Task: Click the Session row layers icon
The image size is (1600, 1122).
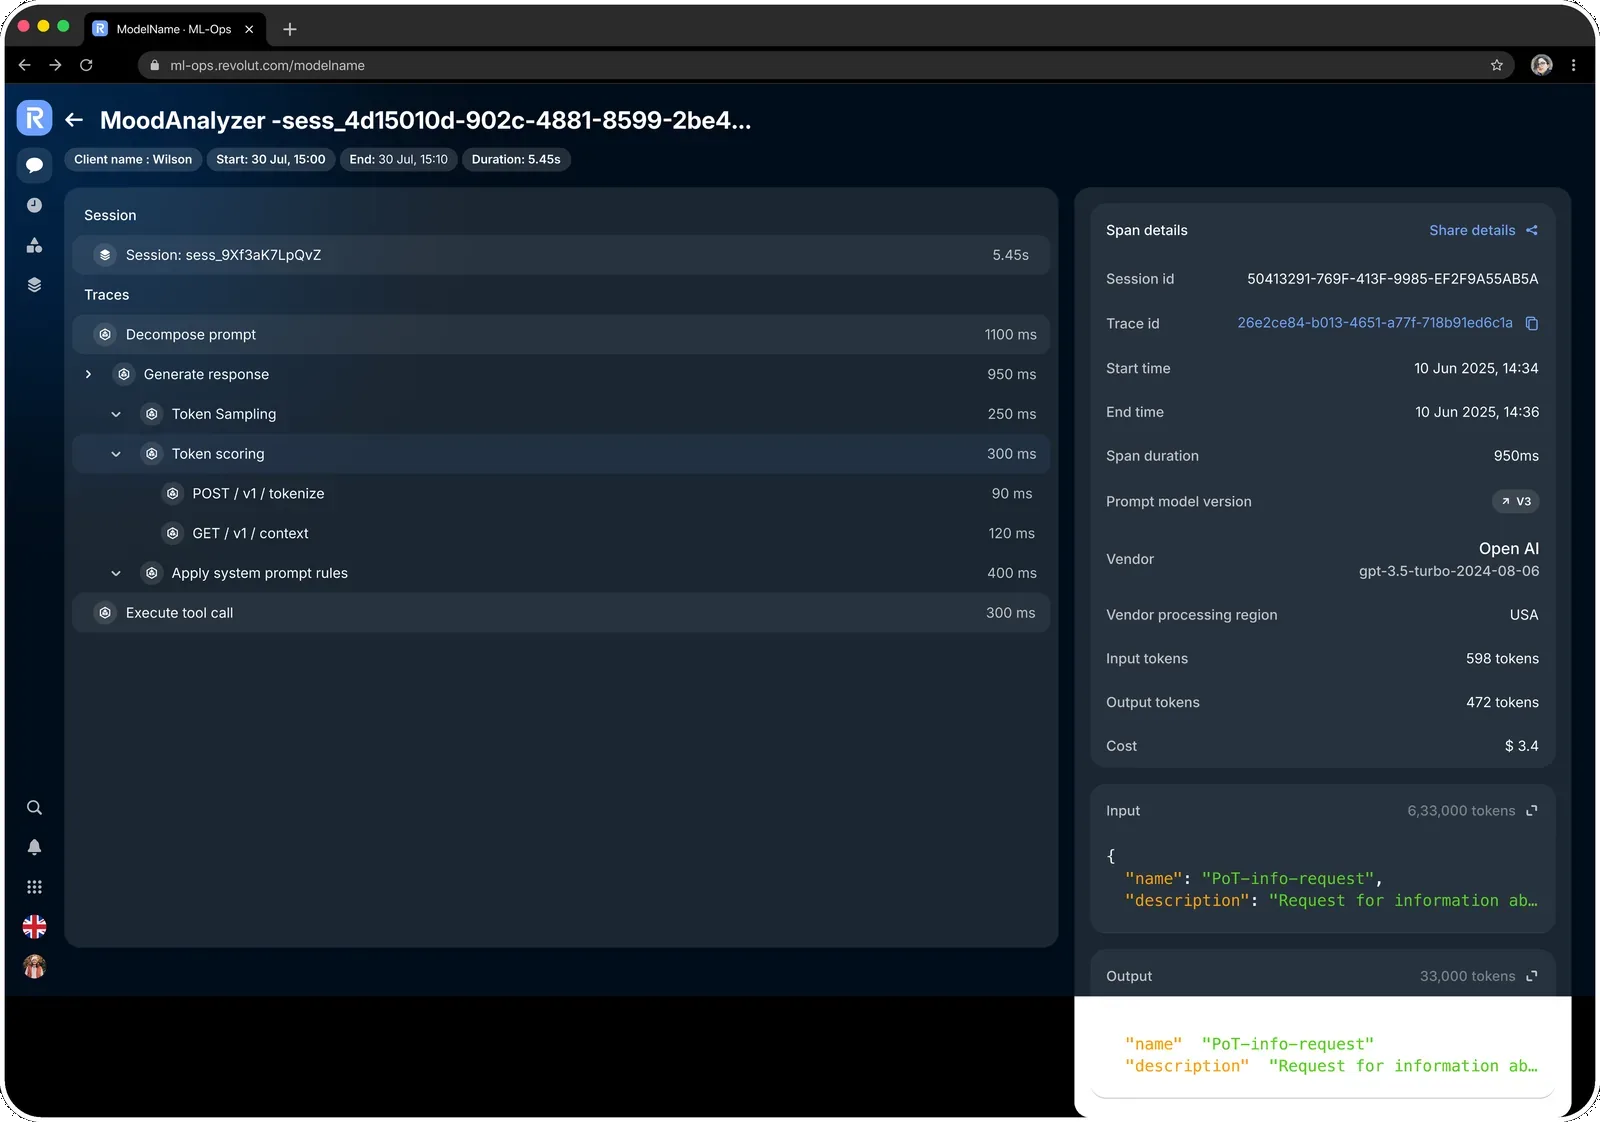Action: pyautogui.click(x=105, y=255)
